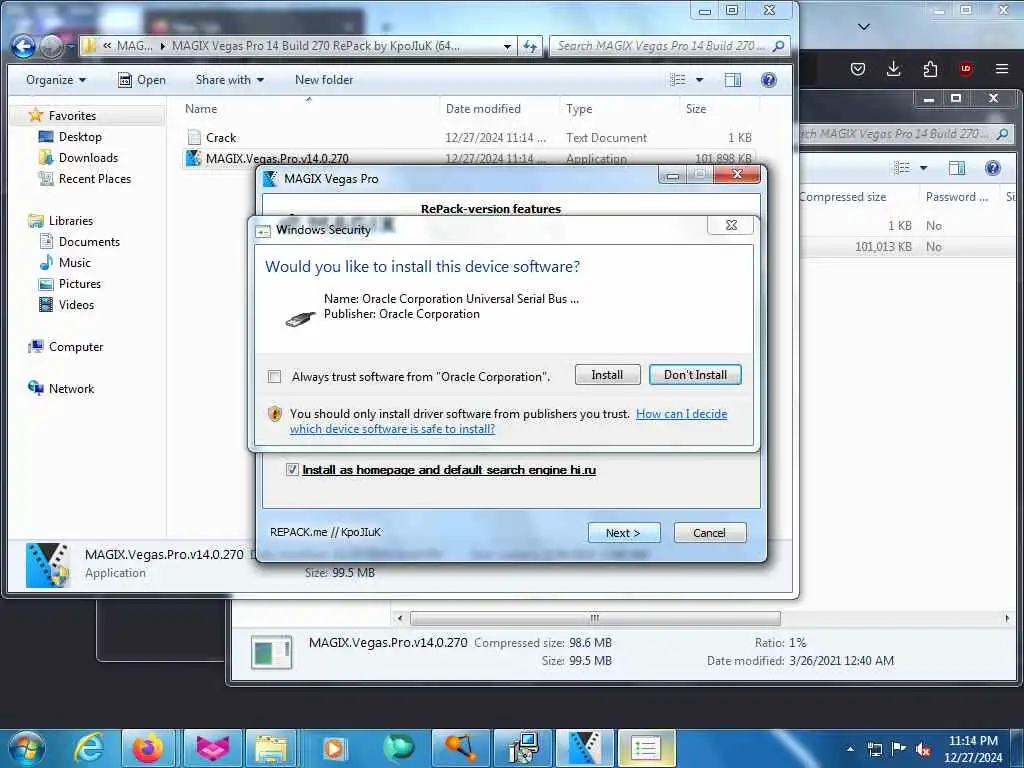Sort by the Compressed size column header

(x=842, y=197)
